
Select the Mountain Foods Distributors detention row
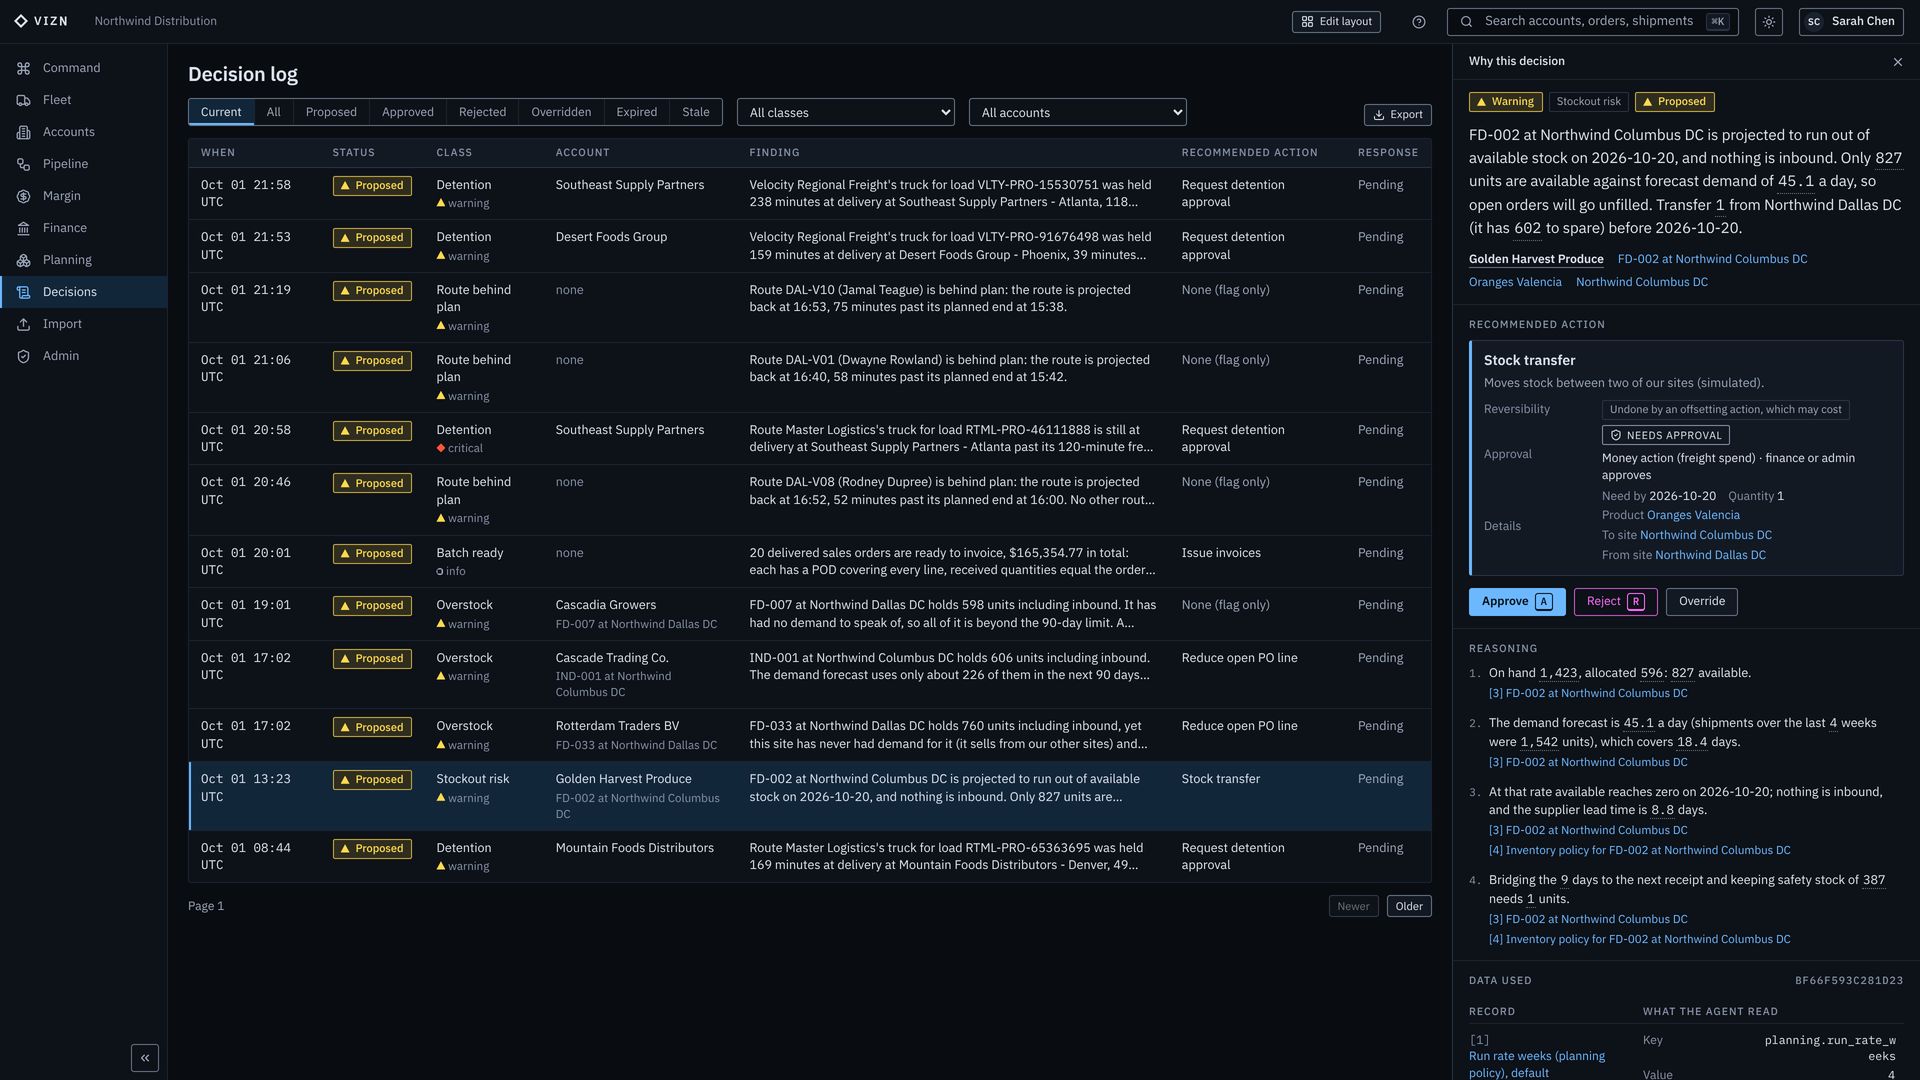click(x=809, y=857)
